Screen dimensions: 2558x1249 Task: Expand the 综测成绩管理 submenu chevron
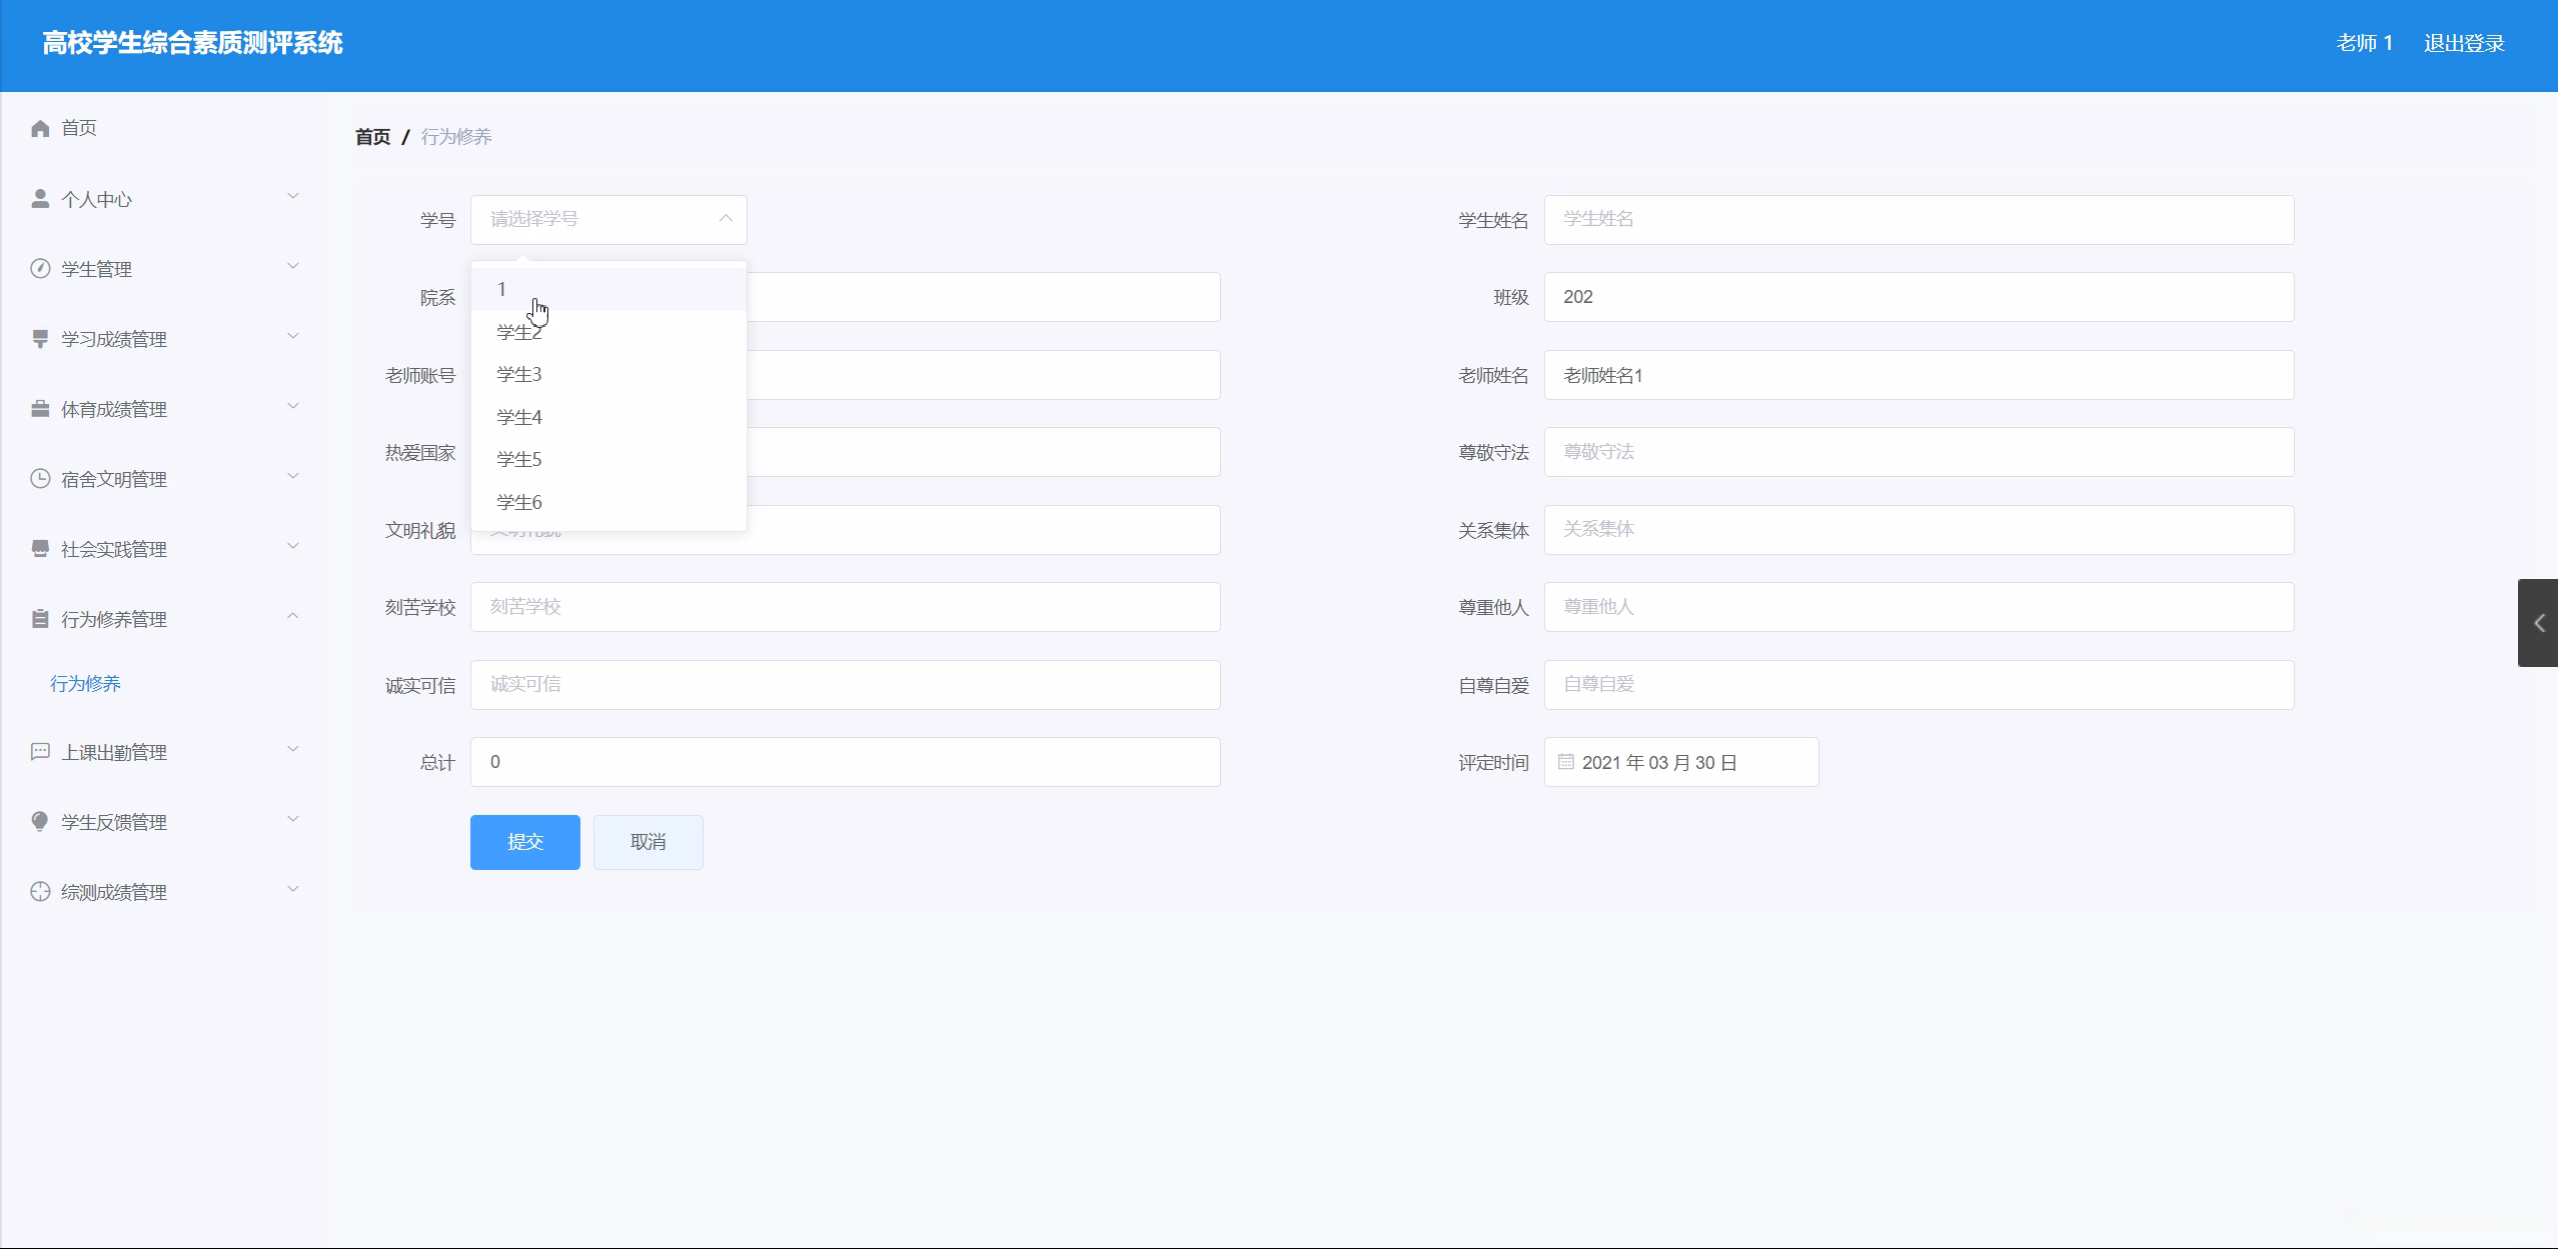click(293, 889)
